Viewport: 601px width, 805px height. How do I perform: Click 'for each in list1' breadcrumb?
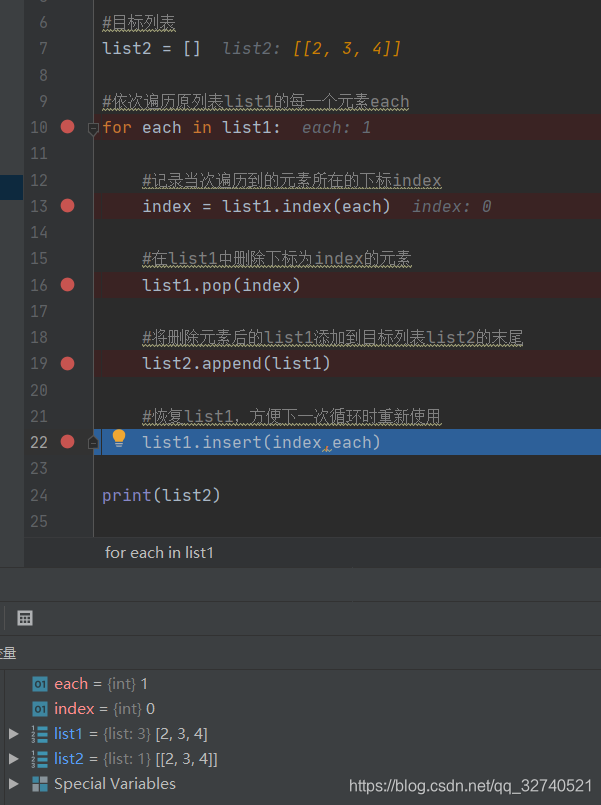click(159, 553)
